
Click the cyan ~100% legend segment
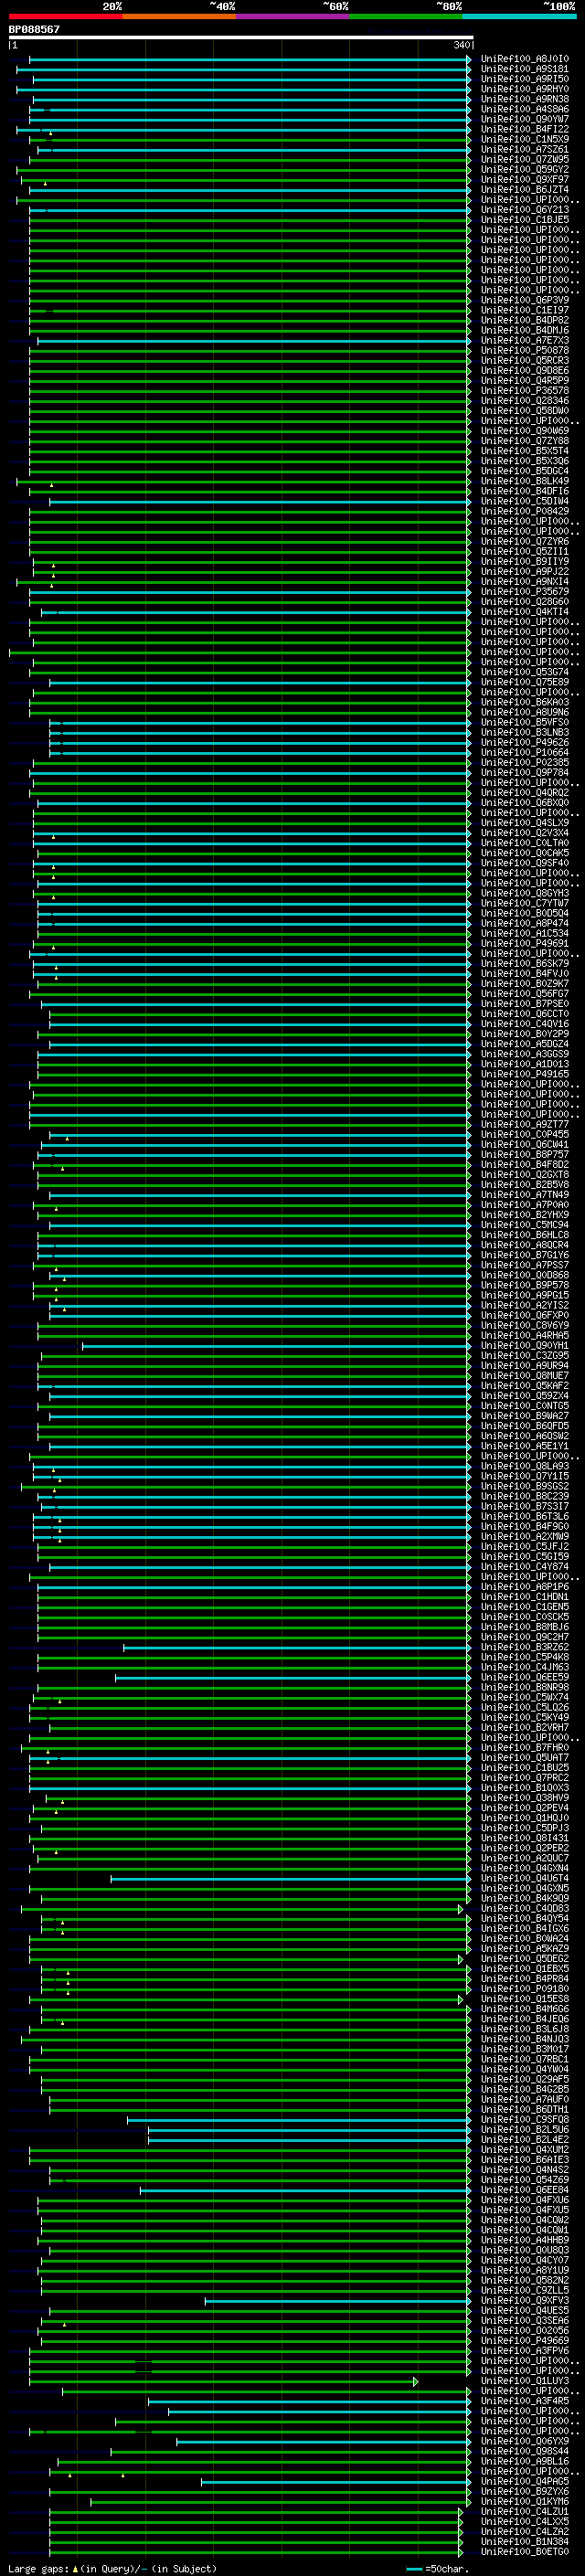[518, 16]
